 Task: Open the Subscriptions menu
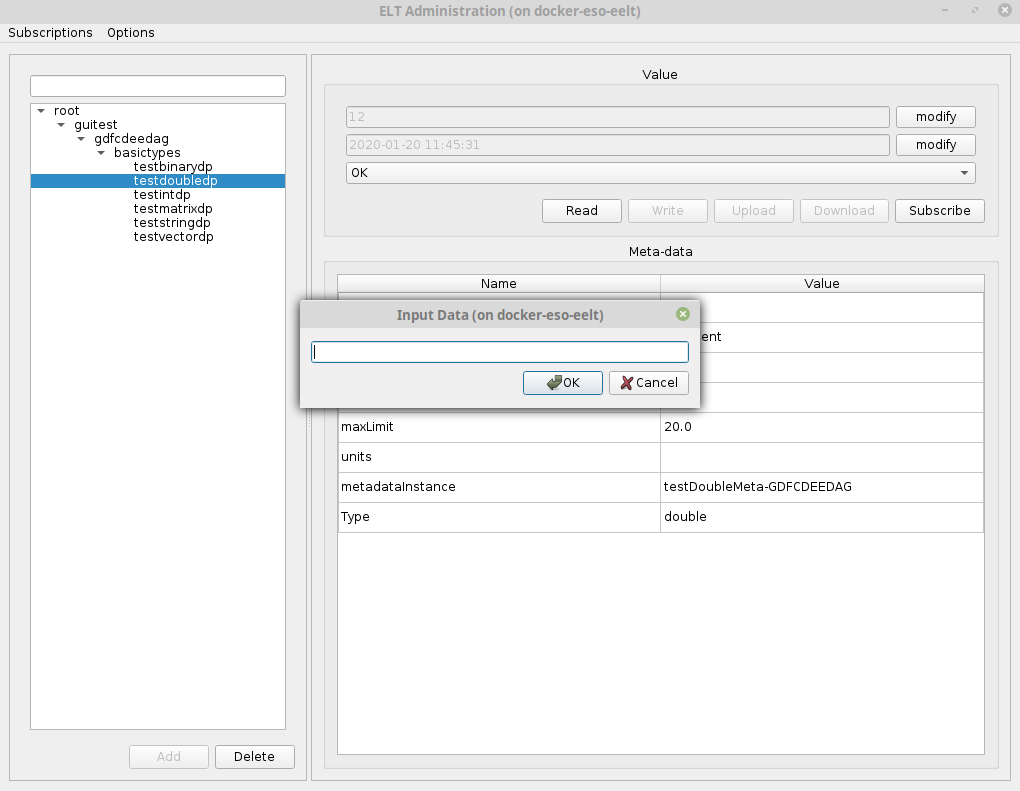[x=50, y=32]
